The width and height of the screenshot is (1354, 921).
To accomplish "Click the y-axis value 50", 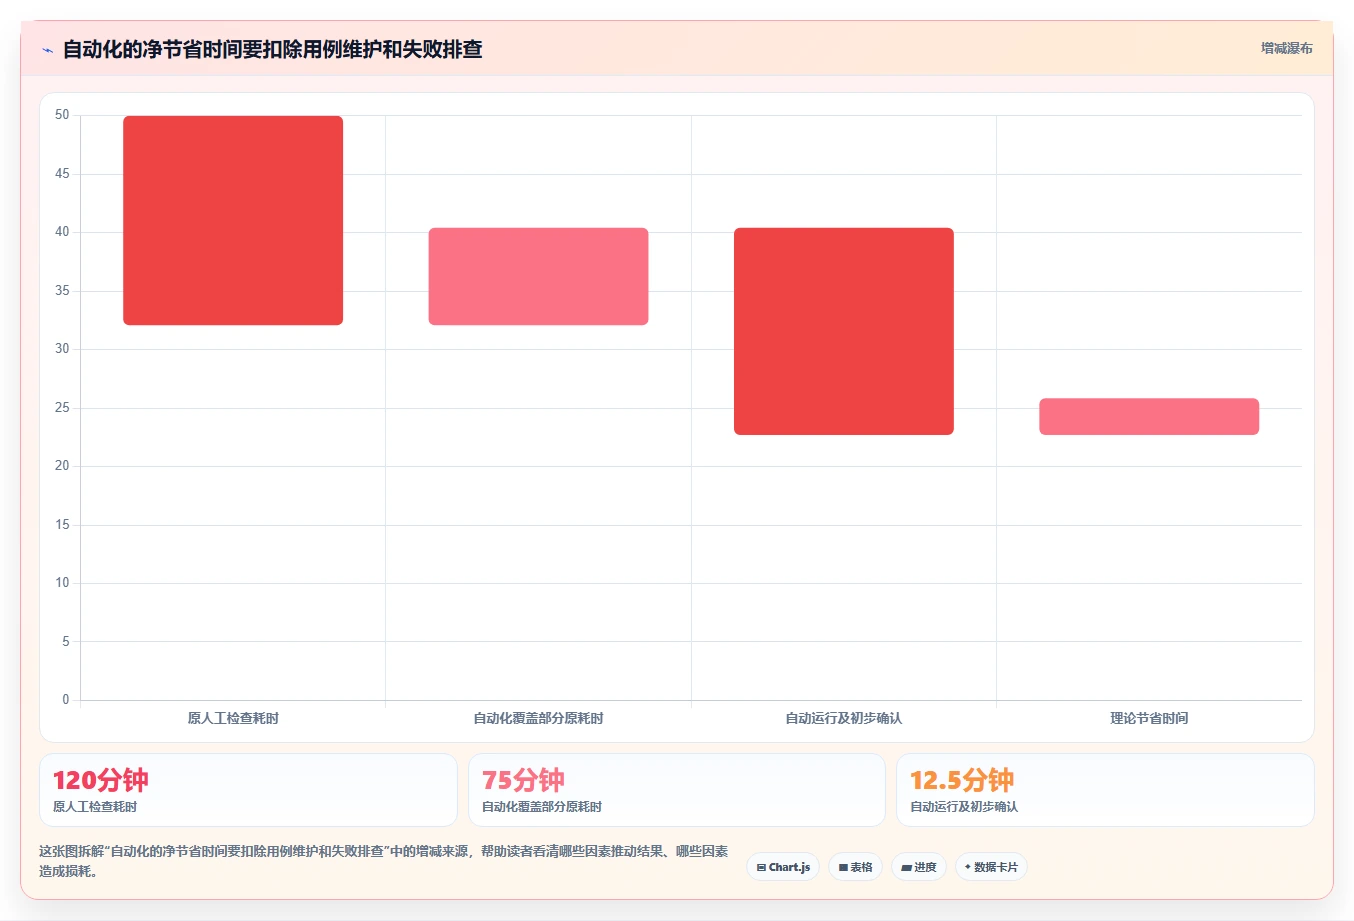I will click(62, 115).
